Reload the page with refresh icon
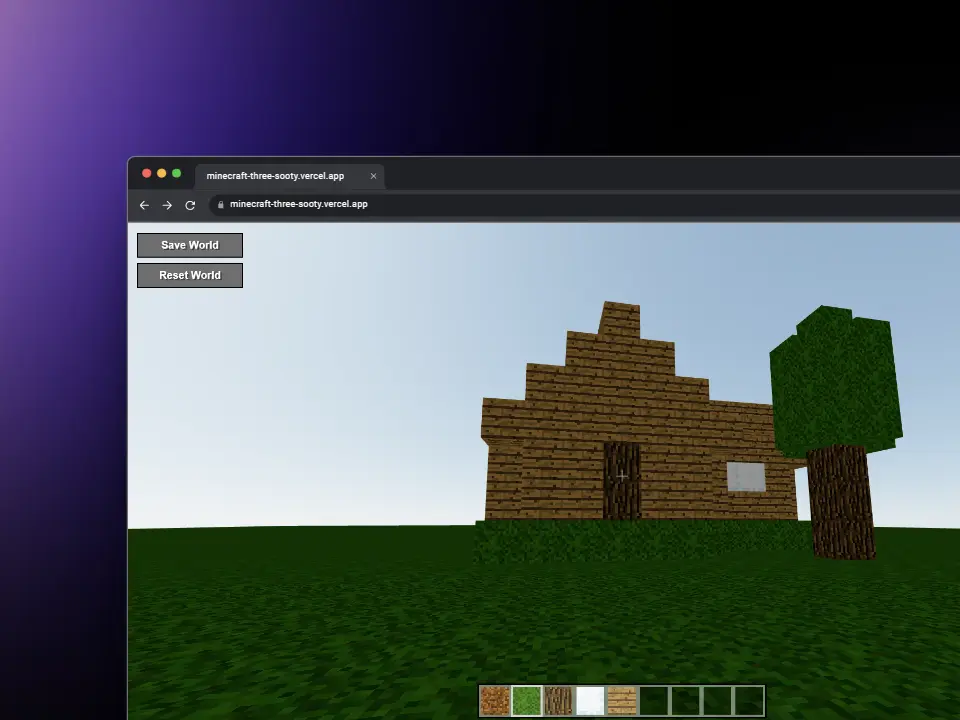The height and width of the screenshot is (720, 960). pyautogui.click(x=190, y=205)
